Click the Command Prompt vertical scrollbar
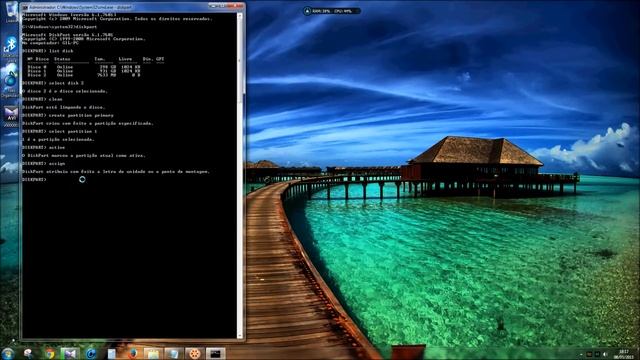The image size is (640, 360). (x=240, y=176)
